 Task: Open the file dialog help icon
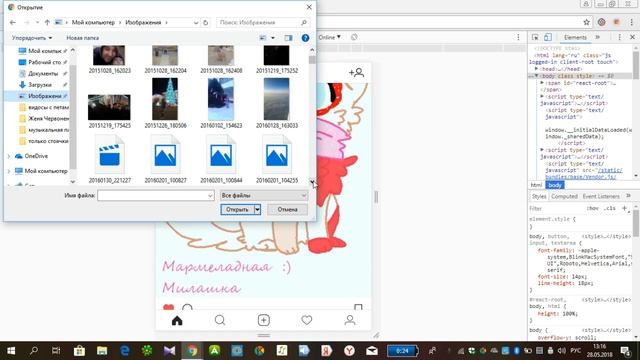[x=305, y=38]
